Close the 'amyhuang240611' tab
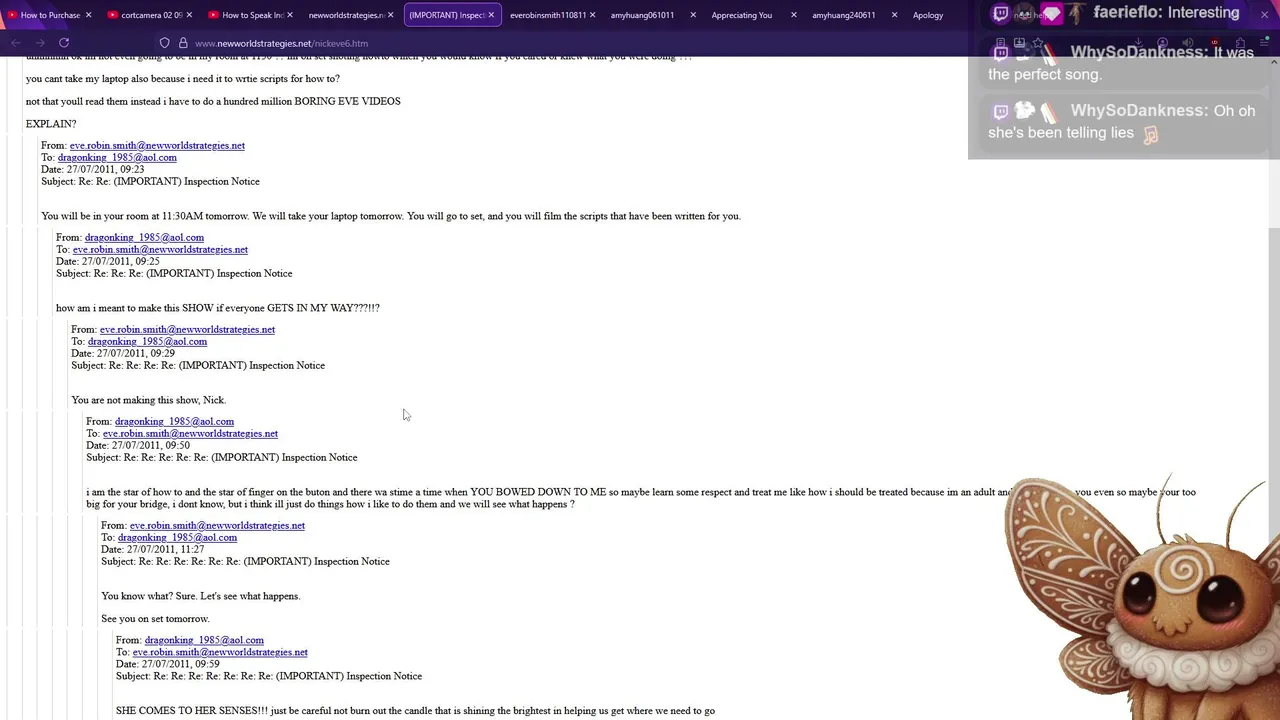1280x720 pixels. coord(894,15)
